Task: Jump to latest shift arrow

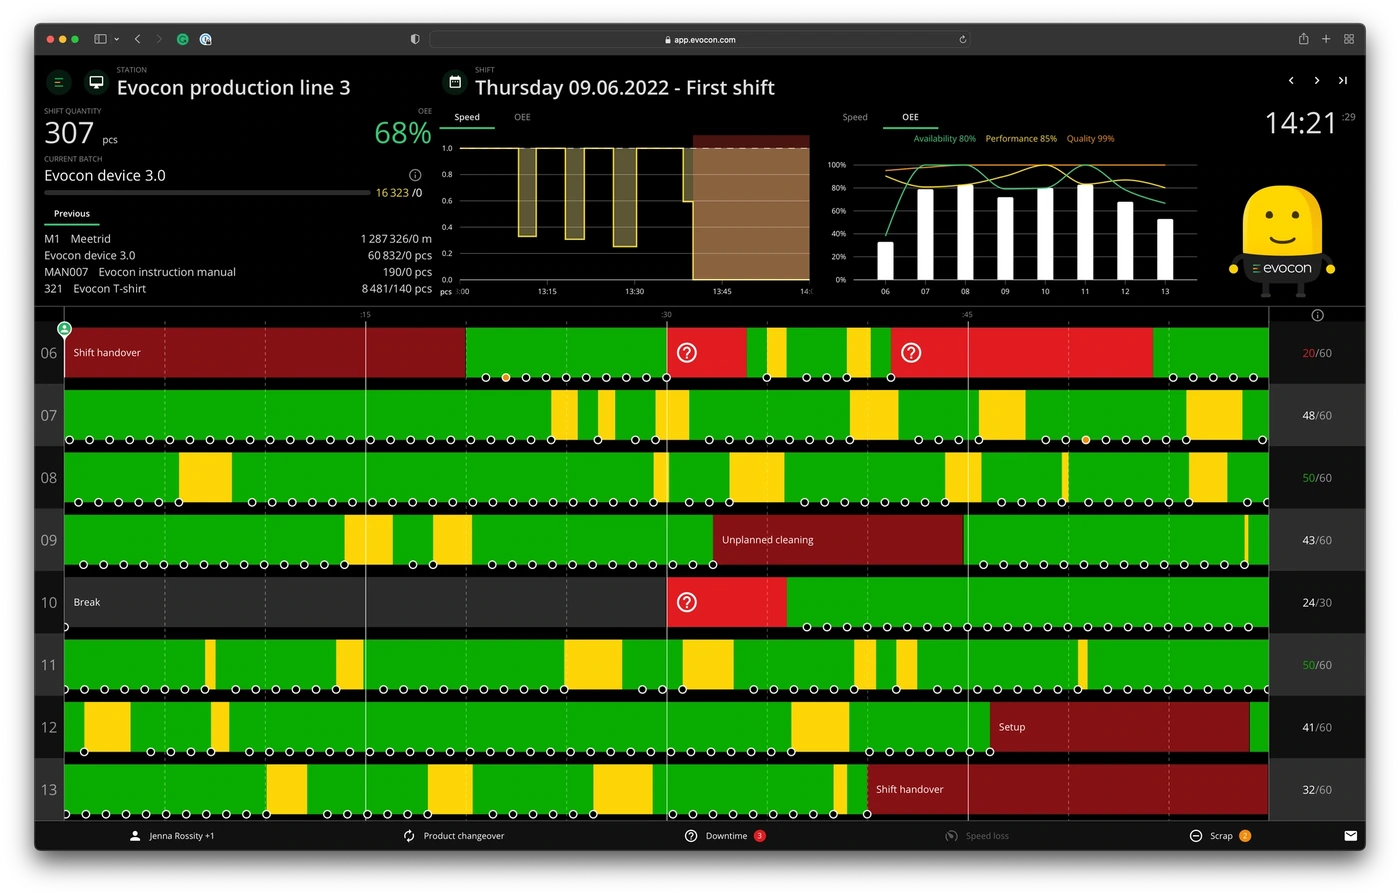Action: [1342, 81]
